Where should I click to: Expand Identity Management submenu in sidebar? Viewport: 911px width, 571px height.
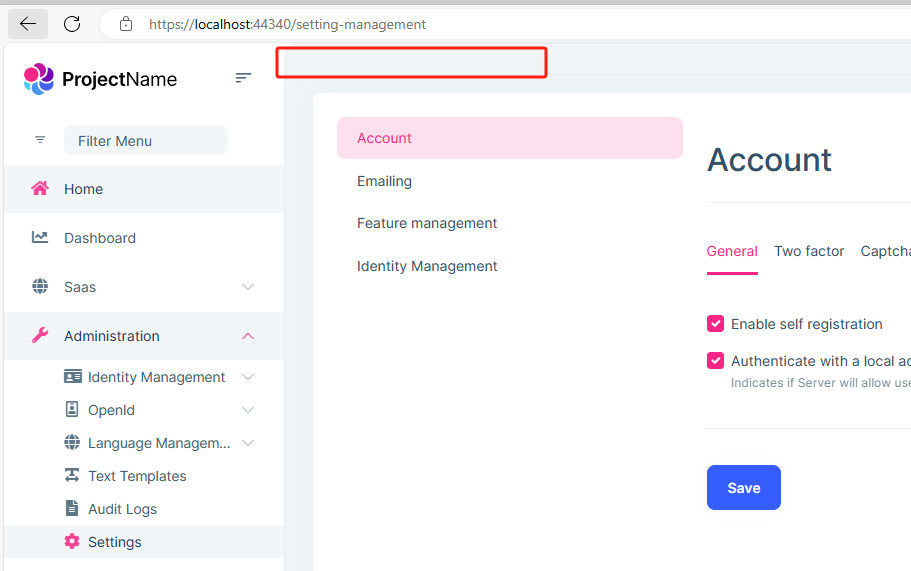(x=248, y=377)
